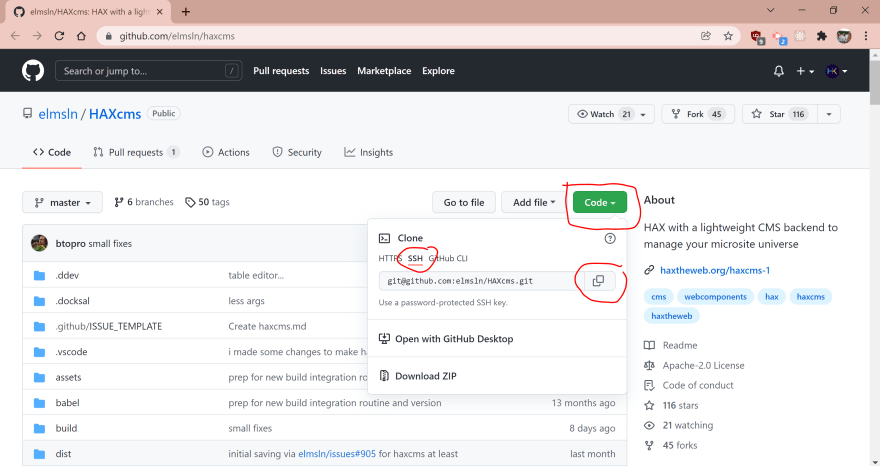Click the SSH clone URL text field

tap(482, 280)
